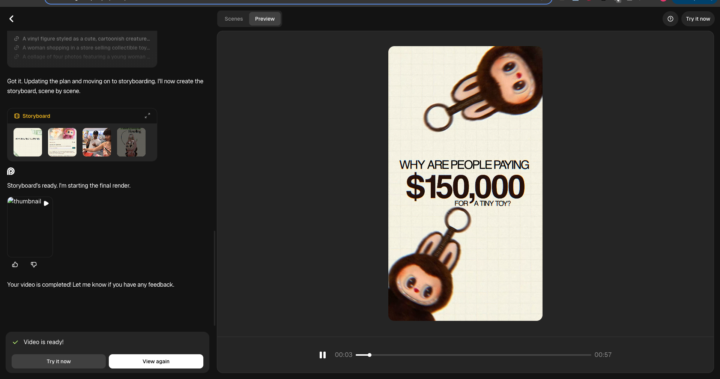Screen dimensions: 720x379
Task: Open the info icon beside Try it now
Action: pyautogui.click(x=670, y=19)
